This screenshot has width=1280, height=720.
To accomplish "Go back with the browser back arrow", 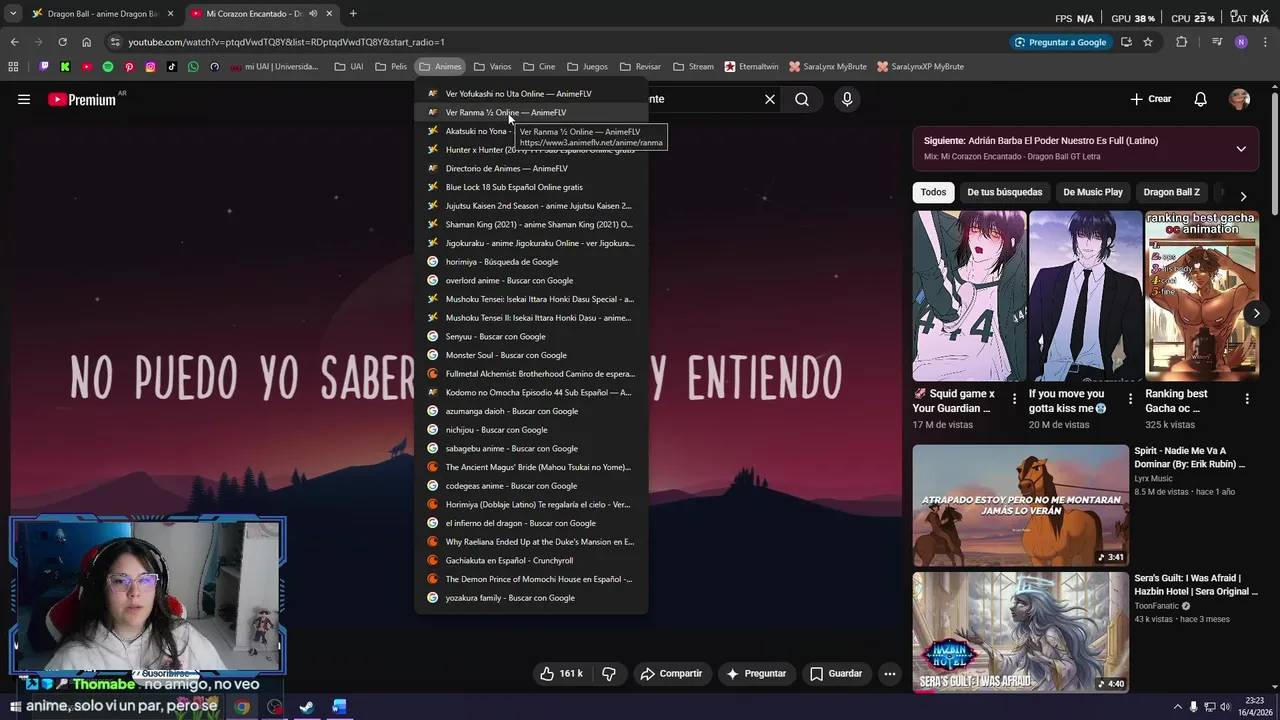I will pyautogui.click(x=14, y=42).
